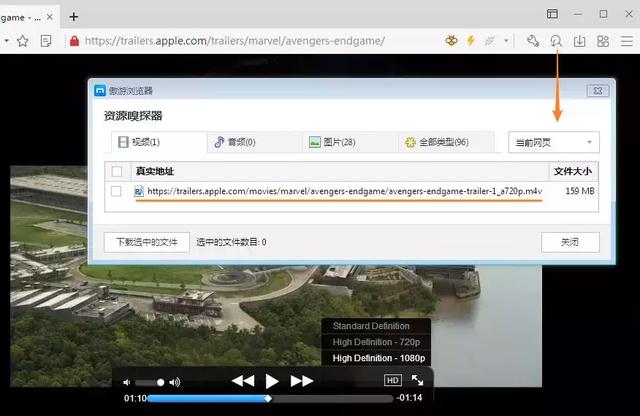Click the avengers-endgame-trailer-1_a720p.m4v URL
The image size is (640, 416).
tap(344, 191)
